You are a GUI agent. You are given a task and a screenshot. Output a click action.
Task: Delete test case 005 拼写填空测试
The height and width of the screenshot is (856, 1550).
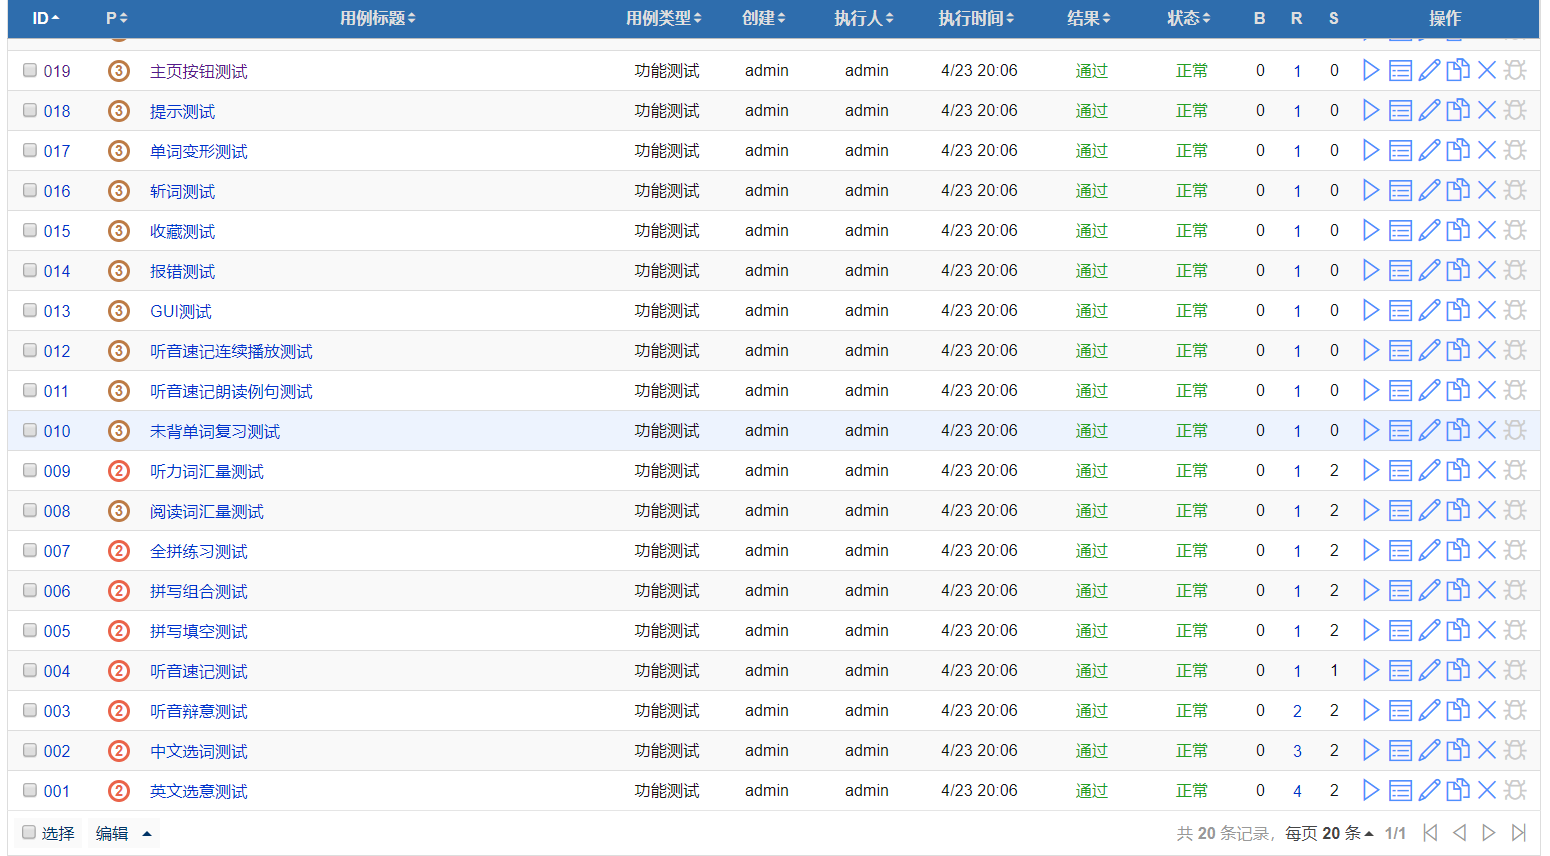[1487, 630]
